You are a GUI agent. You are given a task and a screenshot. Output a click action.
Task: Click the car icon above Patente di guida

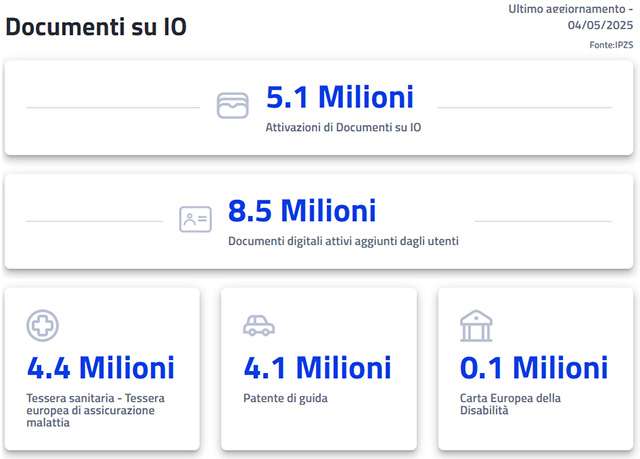click(x=259, y=326)
